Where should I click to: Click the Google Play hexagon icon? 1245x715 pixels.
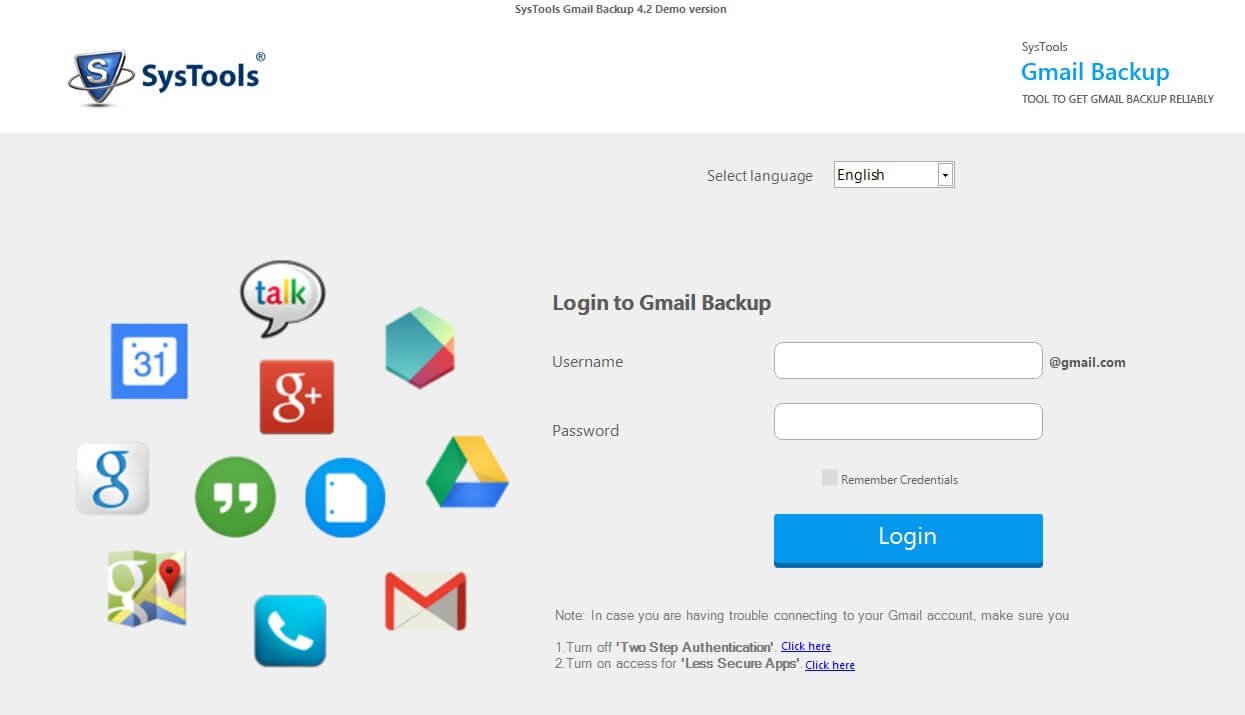[x=420, y=348]
